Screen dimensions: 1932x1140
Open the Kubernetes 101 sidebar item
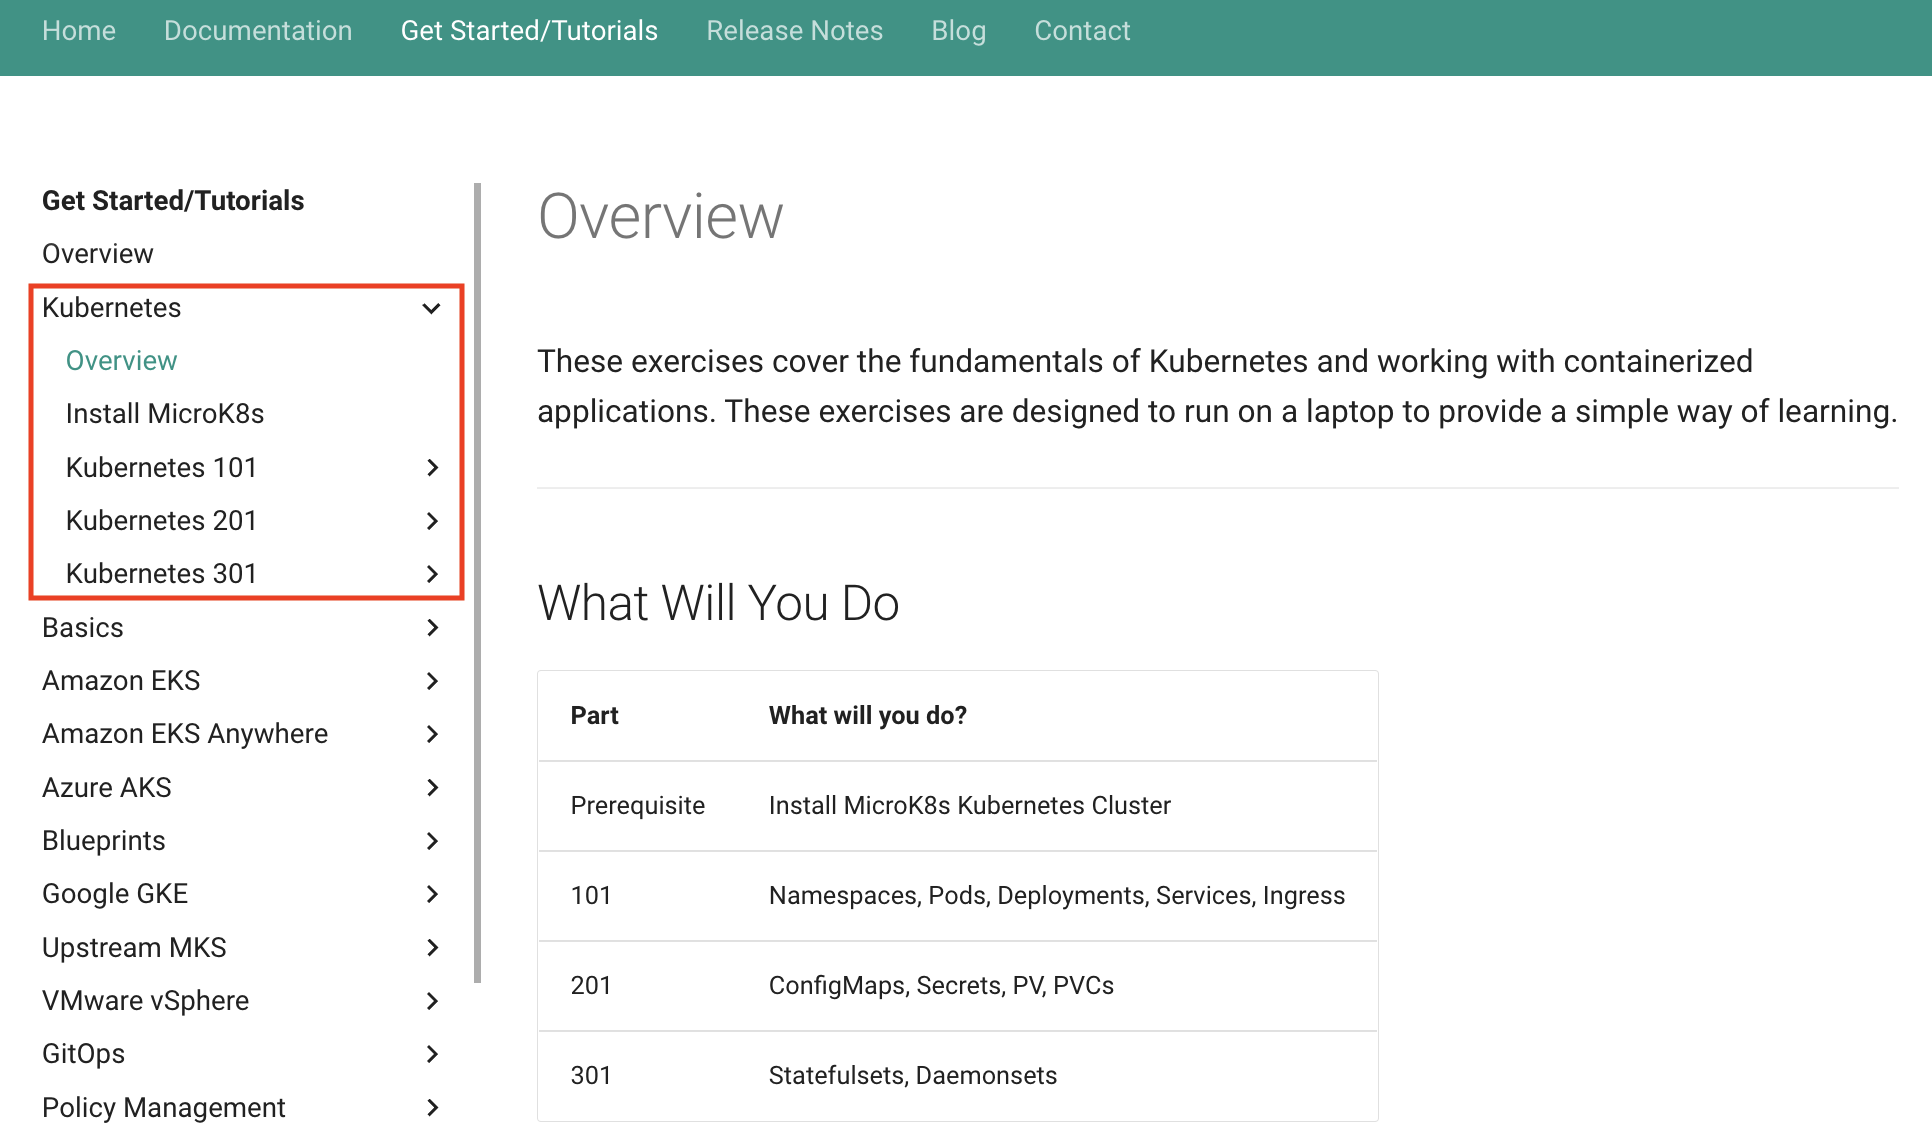tap(162, 468)
